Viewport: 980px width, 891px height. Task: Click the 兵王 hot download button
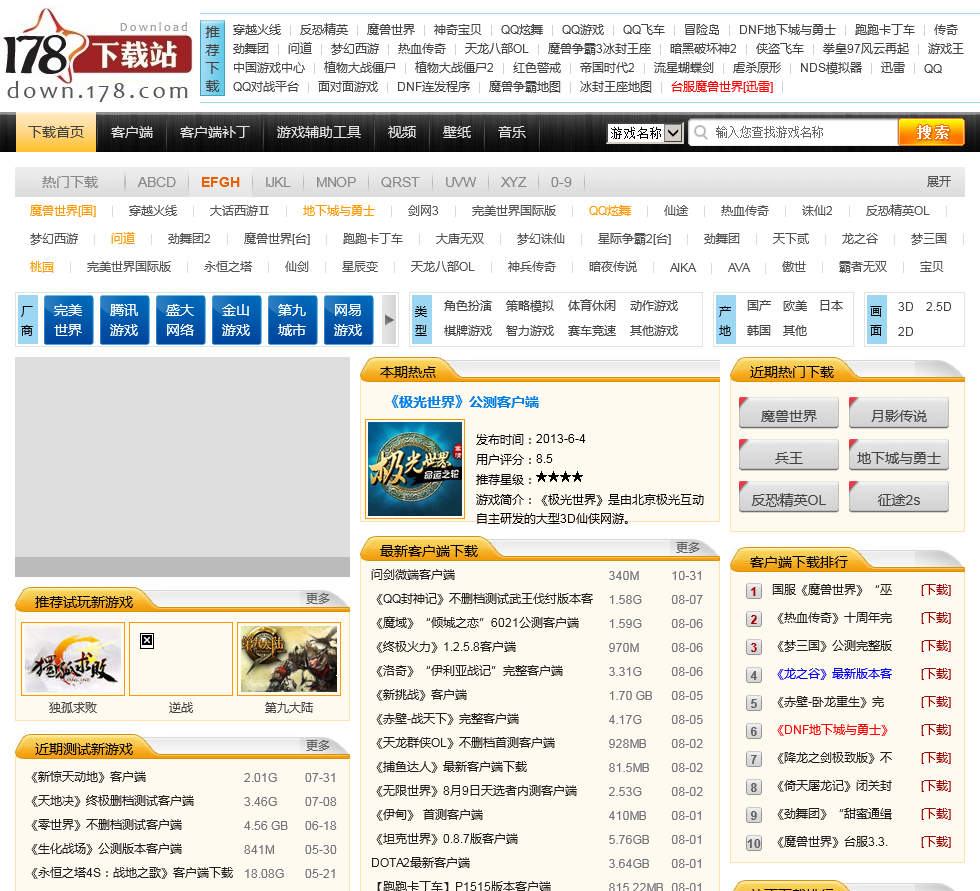click(789, 456)
